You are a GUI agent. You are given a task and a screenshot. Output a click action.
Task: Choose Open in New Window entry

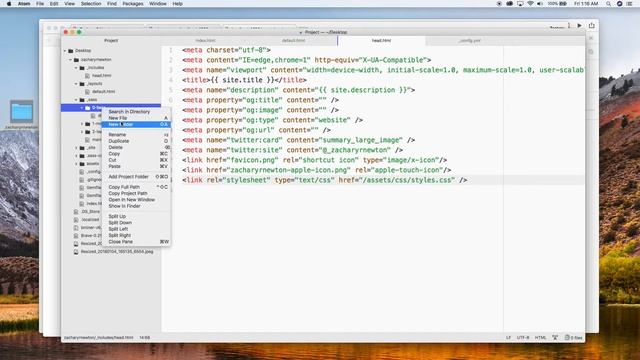(x=136, y=200)
